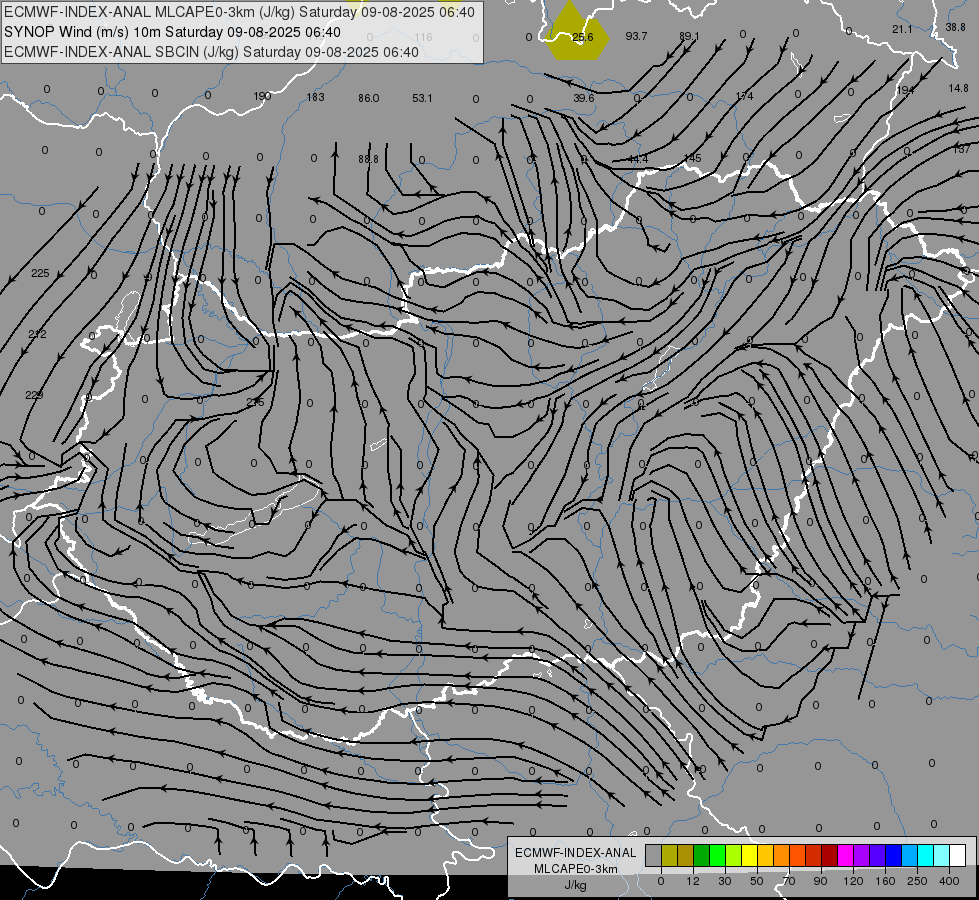Click the 190 map value

click(x=262, y=96)
